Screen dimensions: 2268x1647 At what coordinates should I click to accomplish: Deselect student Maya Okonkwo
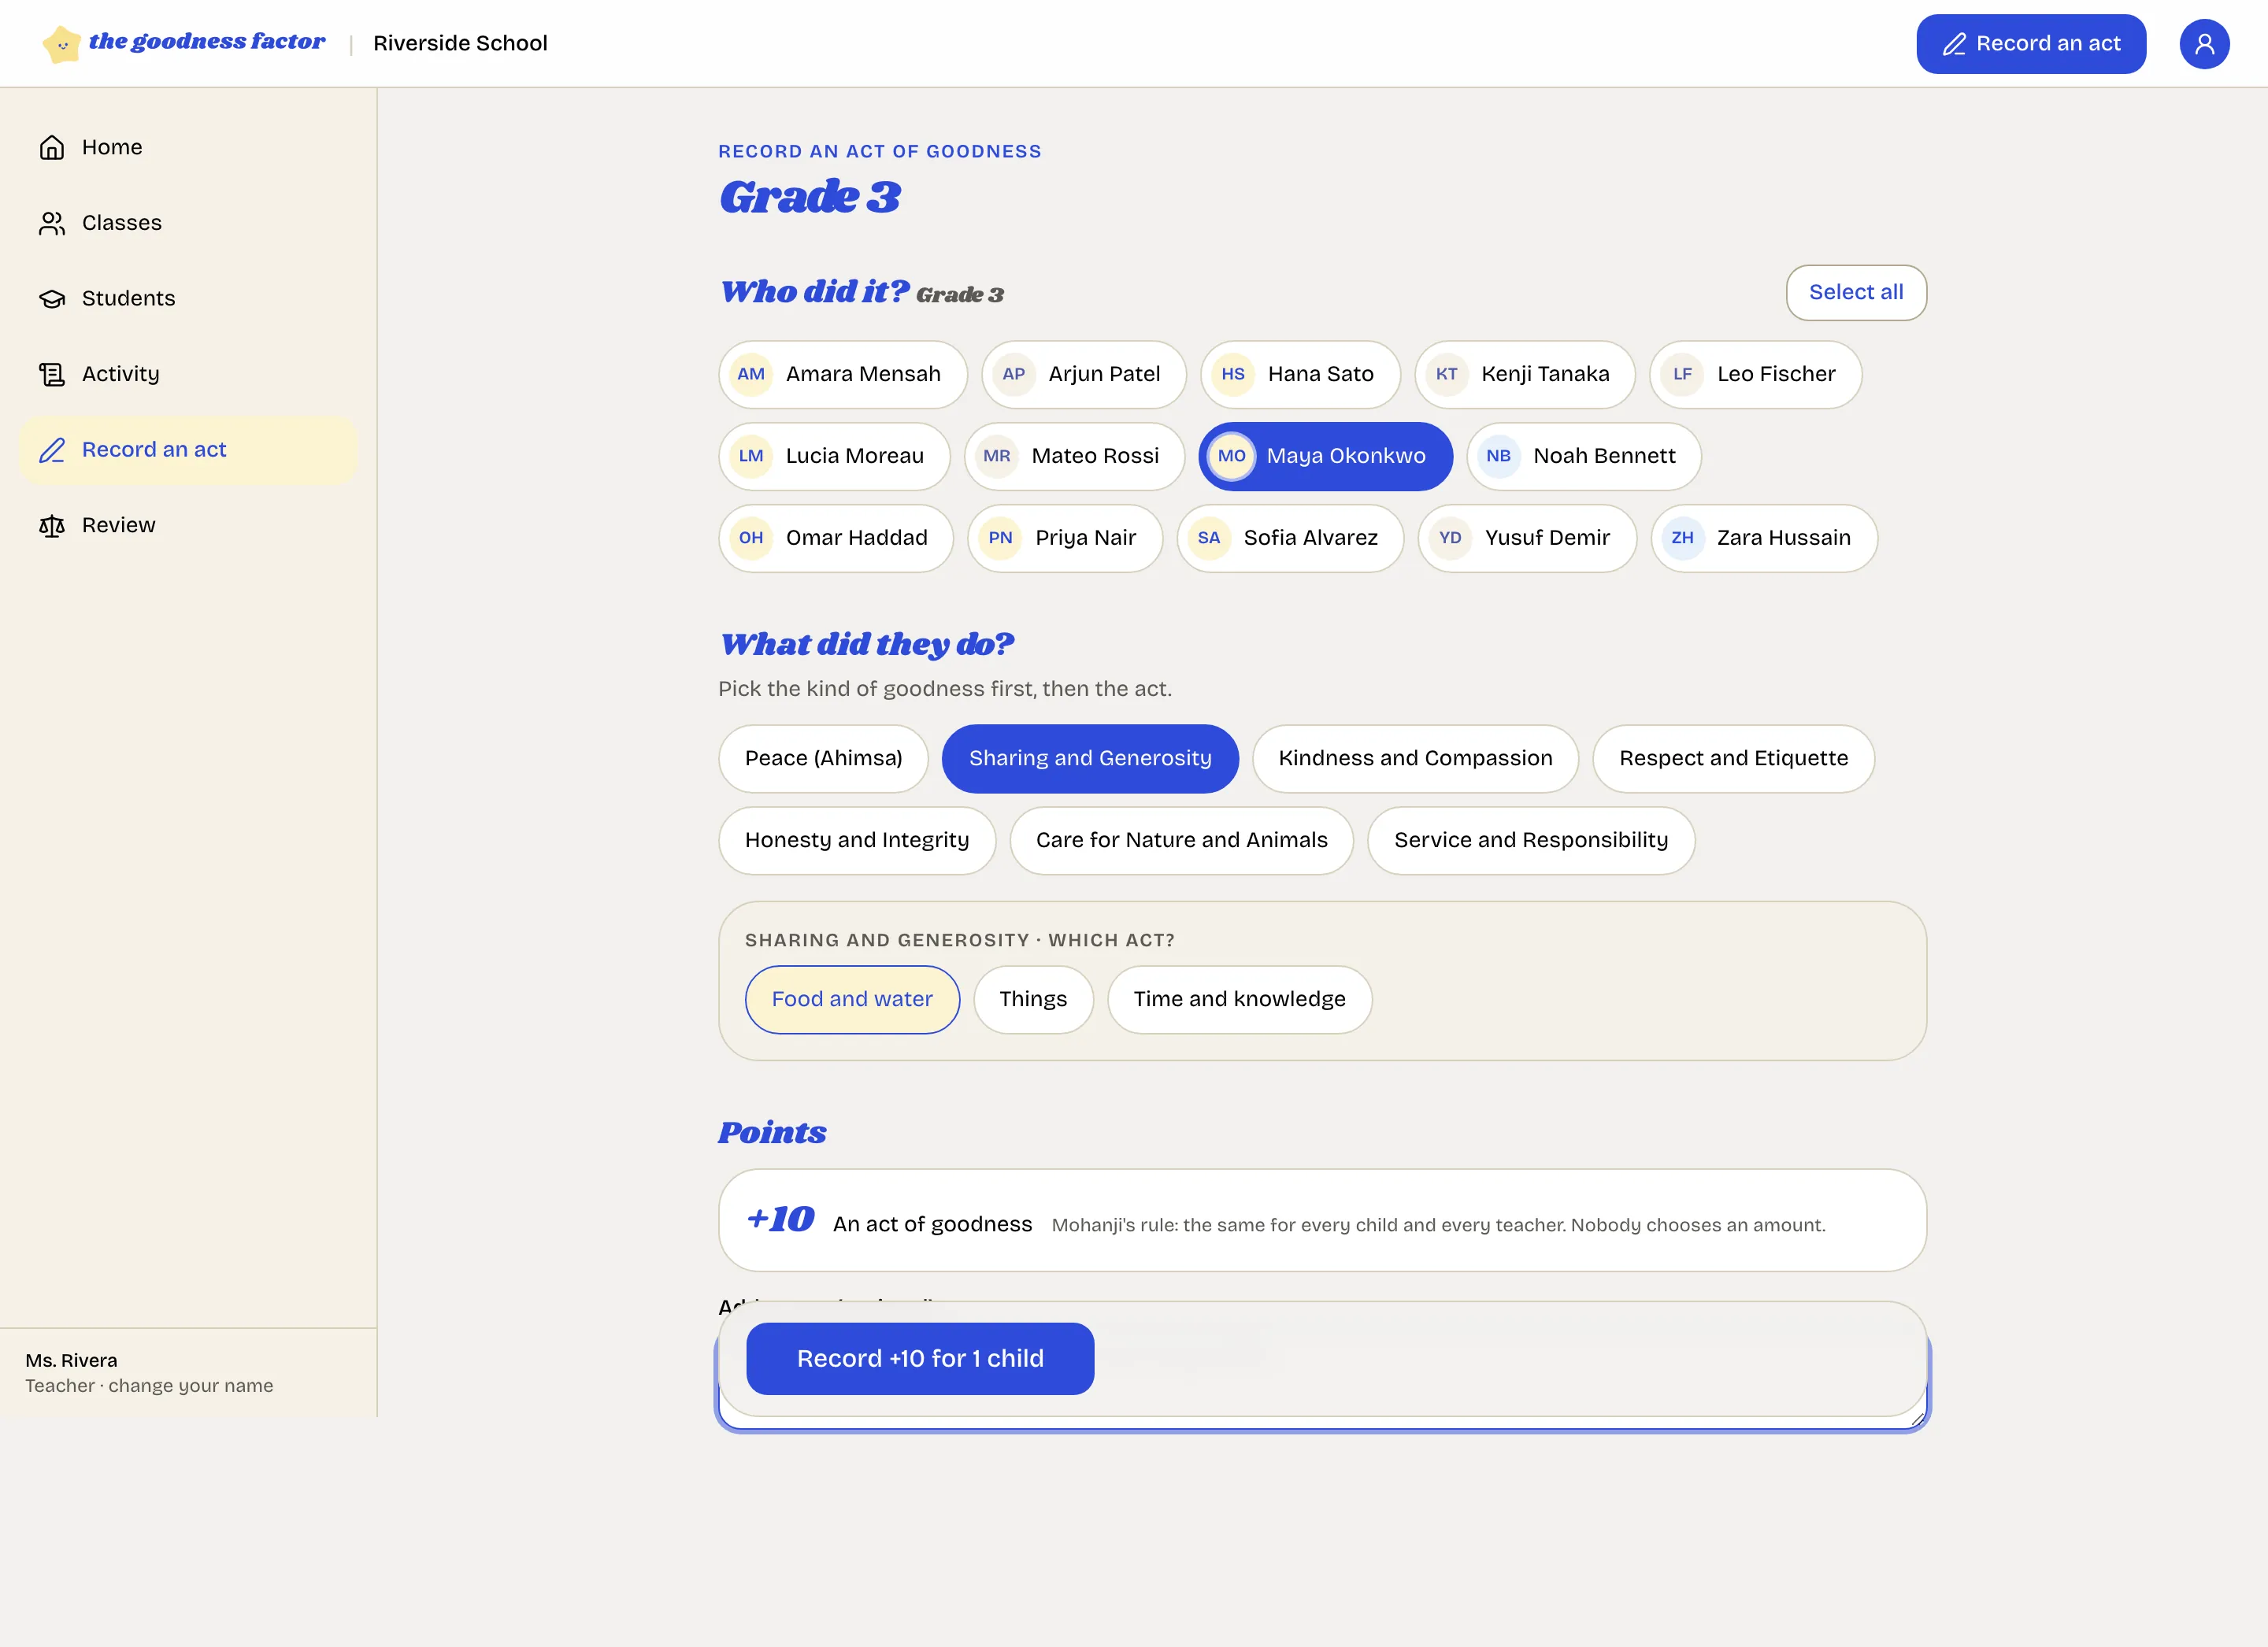point(1325,456)
